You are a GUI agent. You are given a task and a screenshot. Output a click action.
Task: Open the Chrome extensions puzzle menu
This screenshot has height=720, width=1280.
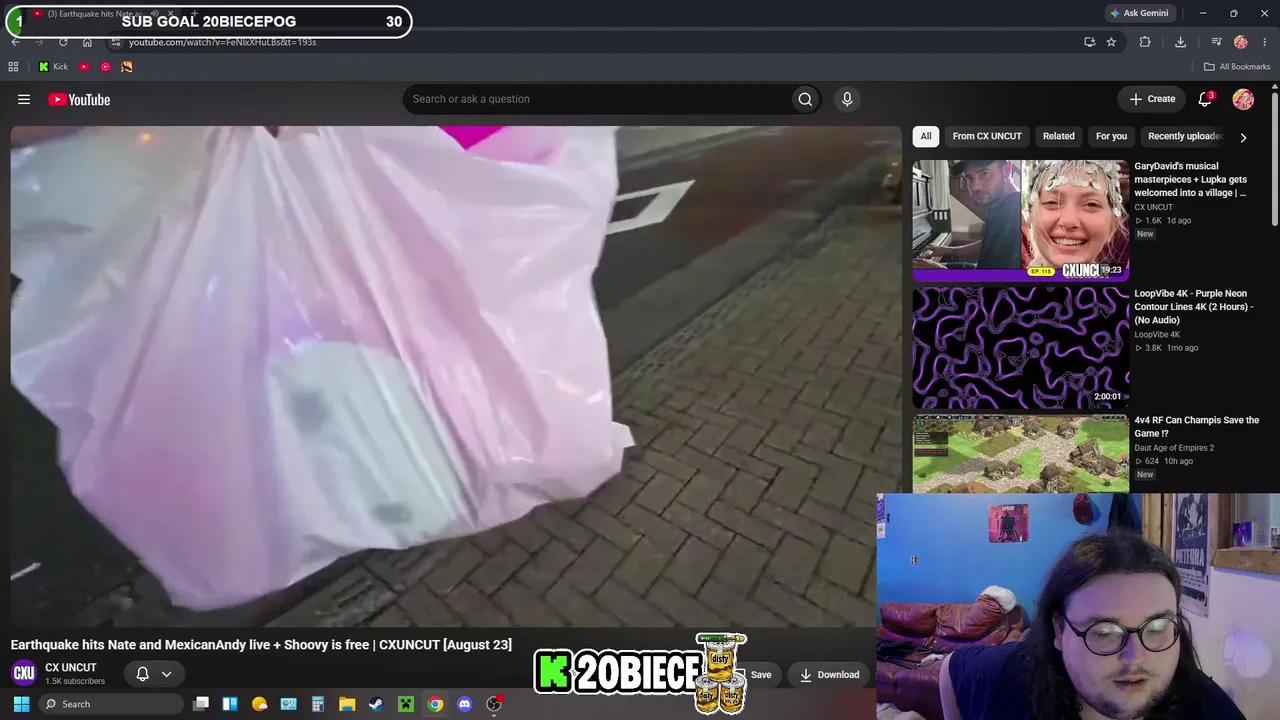point(1145,42)
